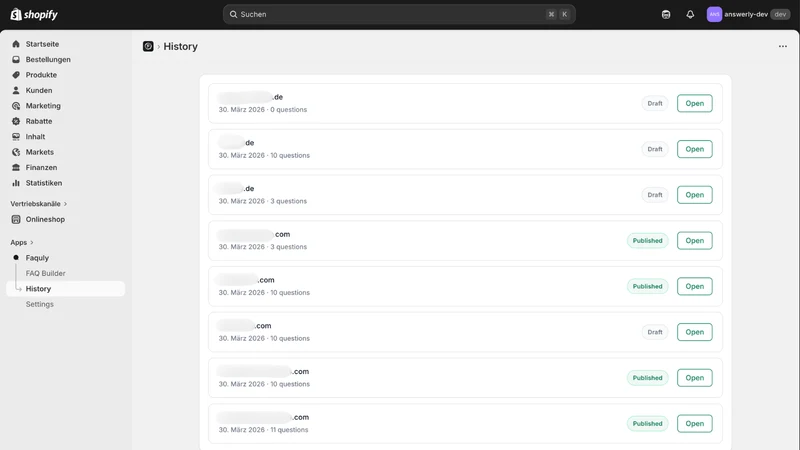Click Published badge on the 11 questions row

click(x=647, y=423)
